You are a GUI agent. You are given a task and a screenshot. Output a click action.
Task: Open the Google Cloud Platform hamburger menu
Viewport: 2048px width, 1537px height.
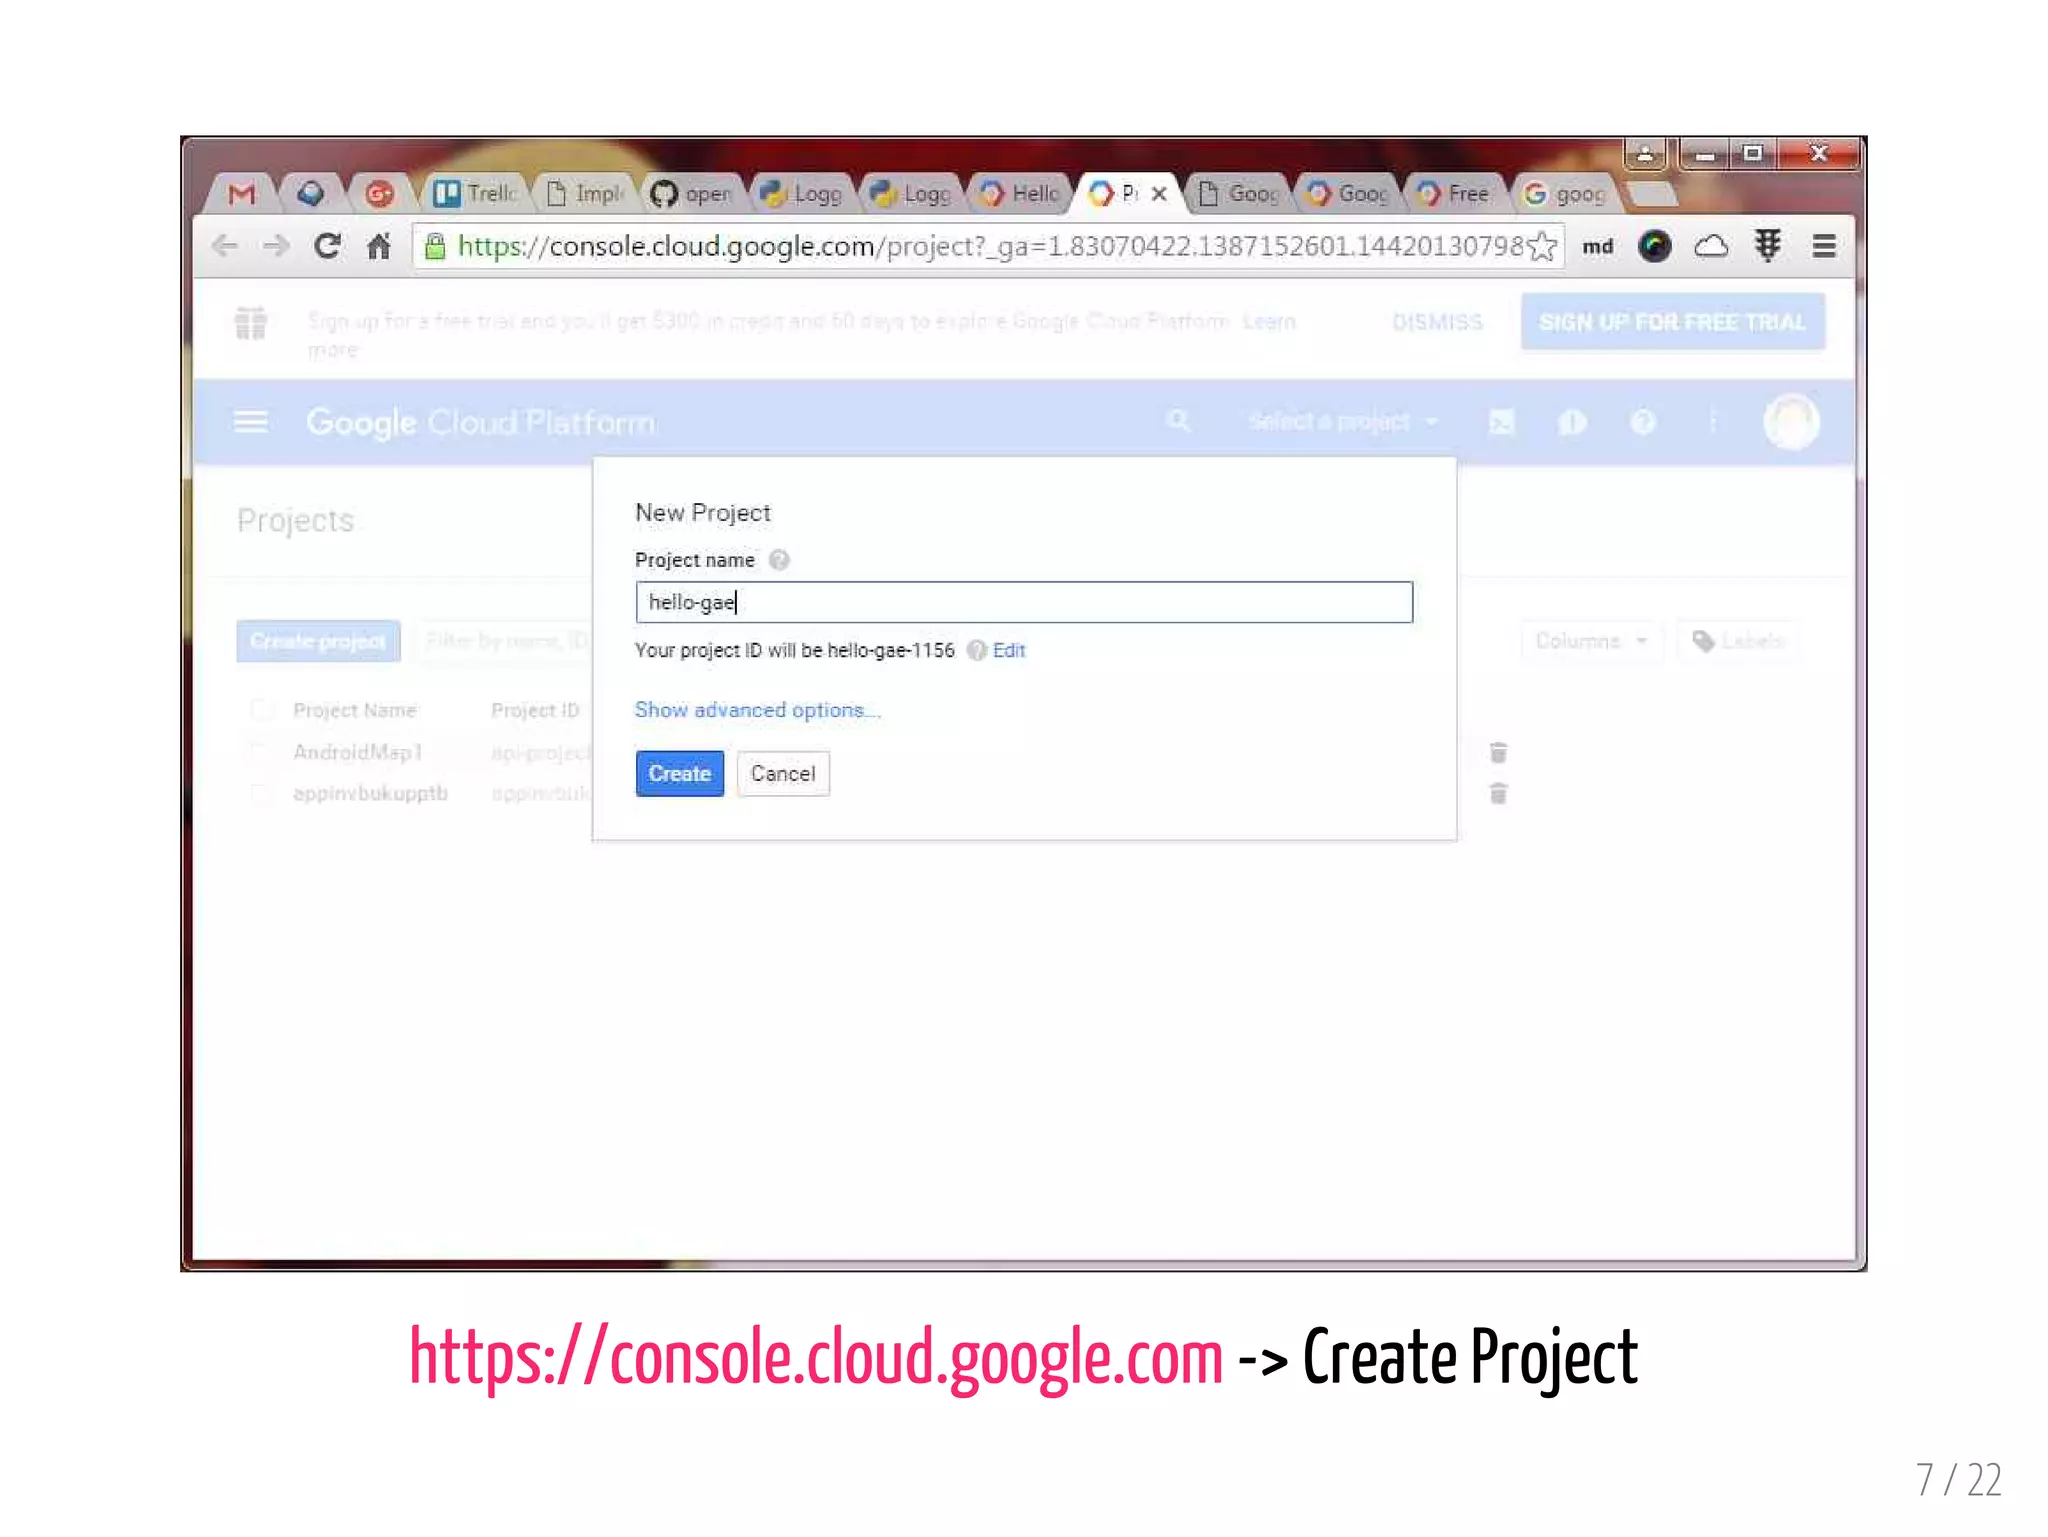250,422
